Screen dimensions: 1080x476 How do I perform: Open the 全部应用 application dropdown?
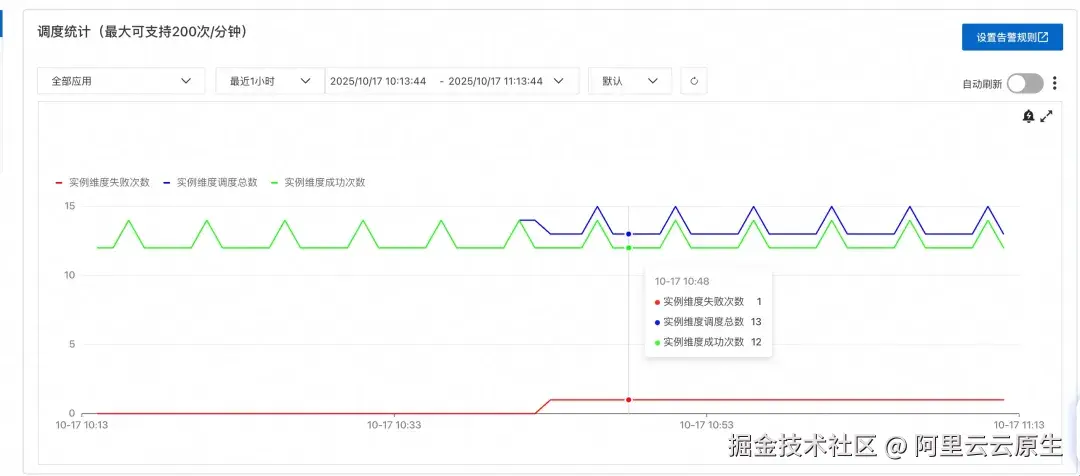[x=121, y=81]
